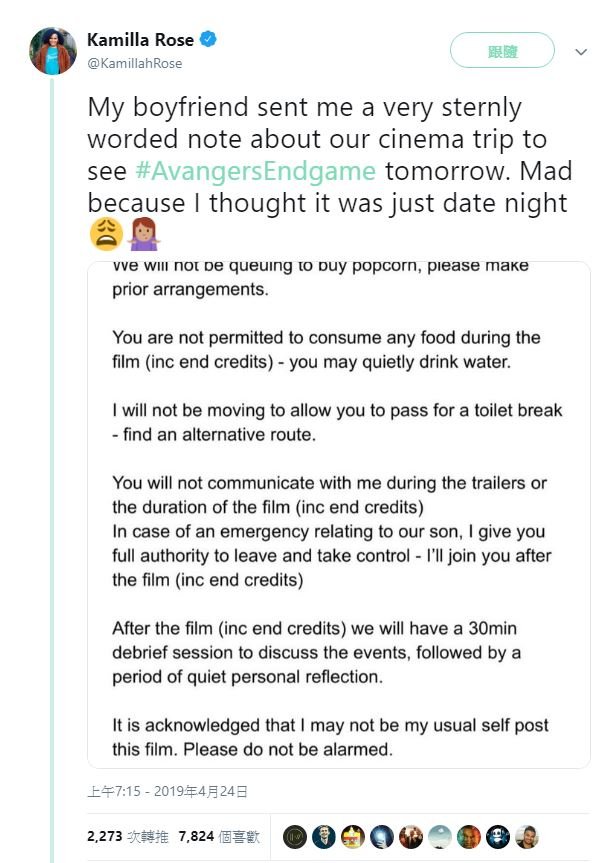Click Kamilla Rose's profile avatar

pyautogui.click(x=52, y=50)
